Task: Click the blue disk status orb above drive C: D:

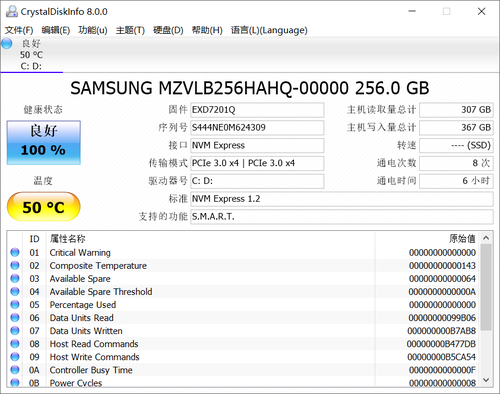Action: tap(6, 43)
